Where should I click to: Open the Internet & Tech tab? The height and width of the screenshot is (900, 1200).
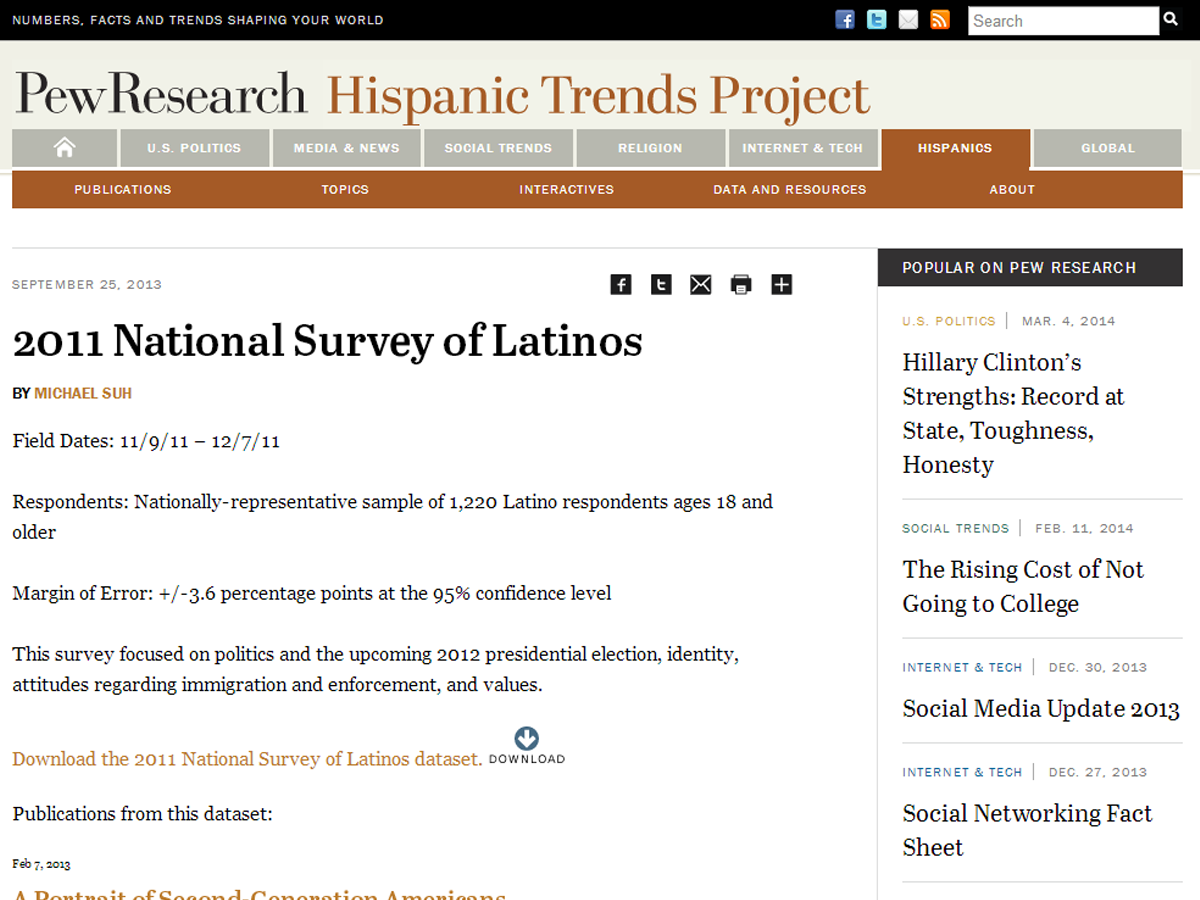(x=802, y=148)
